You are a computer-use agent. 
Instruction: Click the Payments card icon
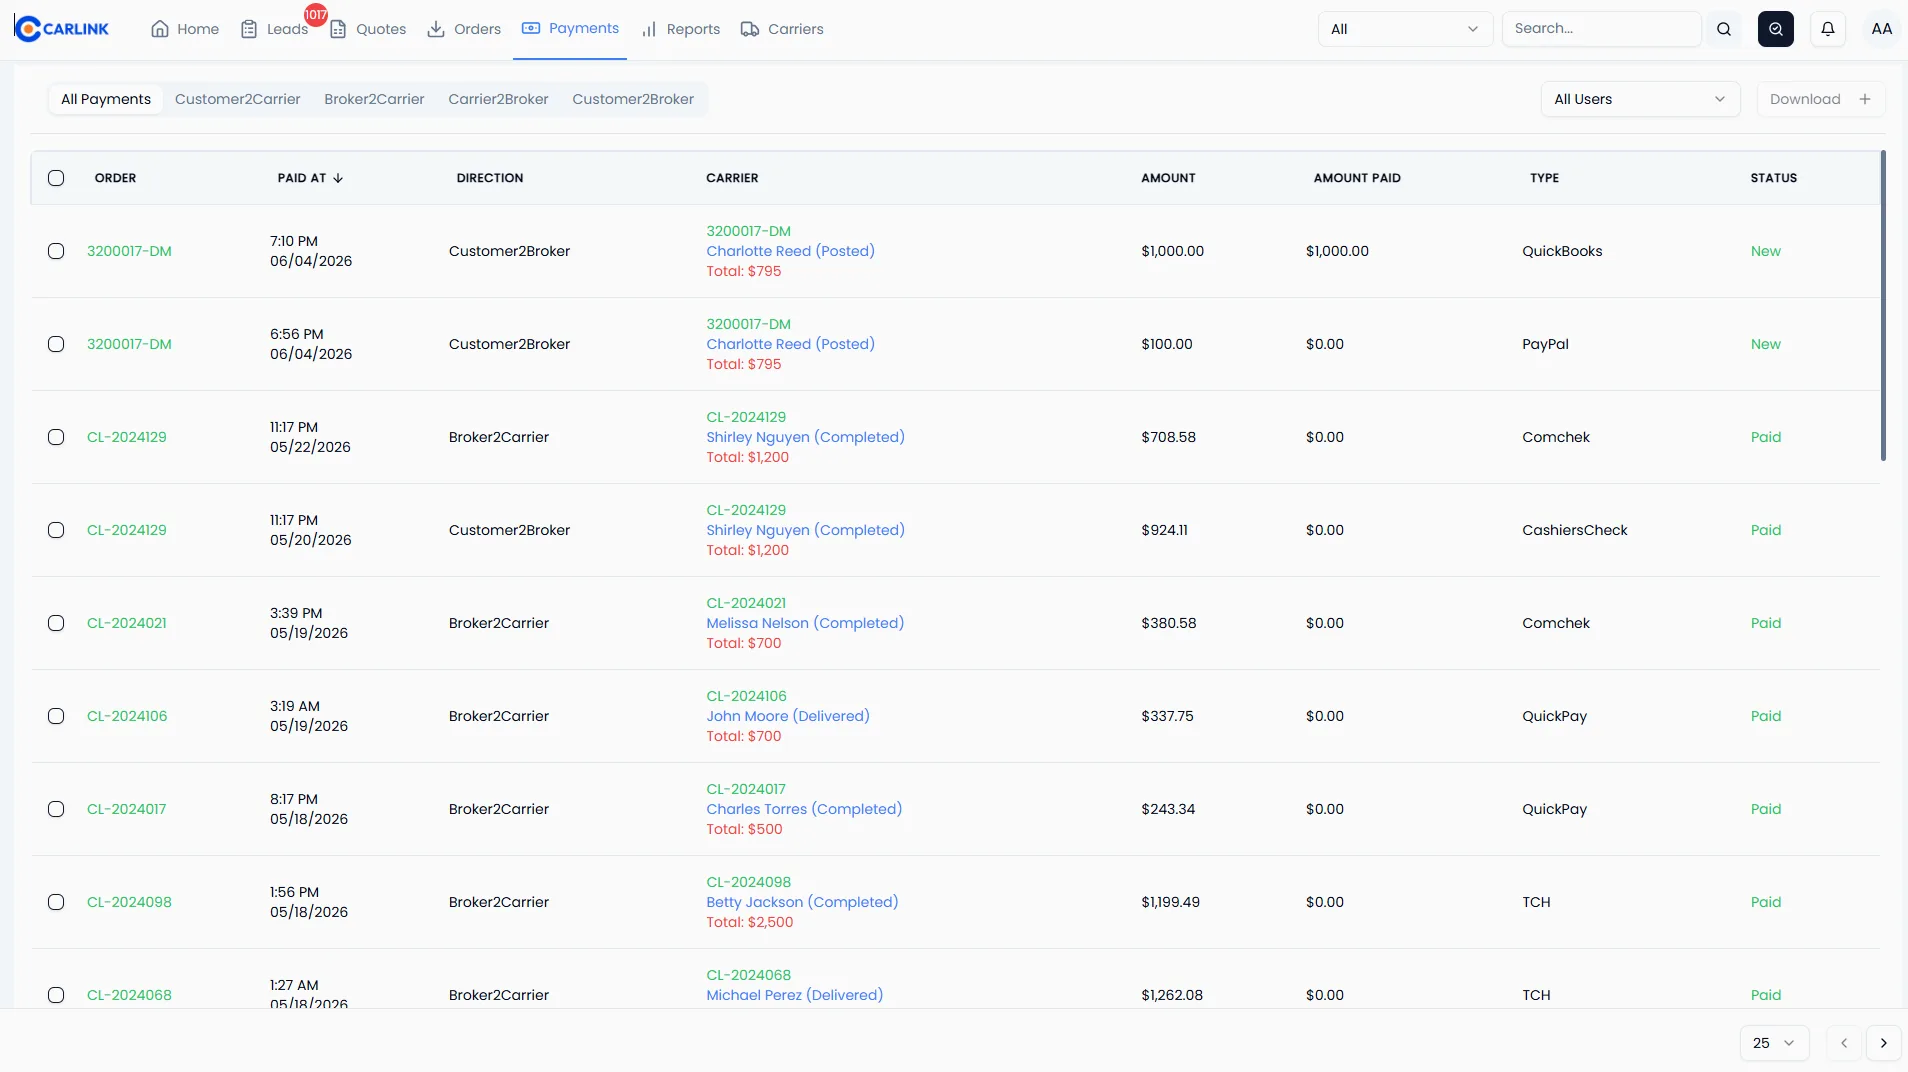(x=531, y=28)
